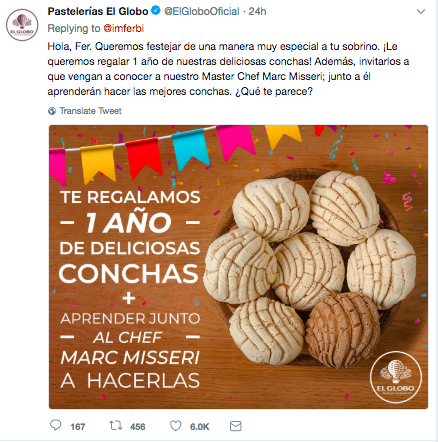This screenshot has height=442, width=438.
Task: Click the reply speech bubble icon
Action: [x=56, y=425]
